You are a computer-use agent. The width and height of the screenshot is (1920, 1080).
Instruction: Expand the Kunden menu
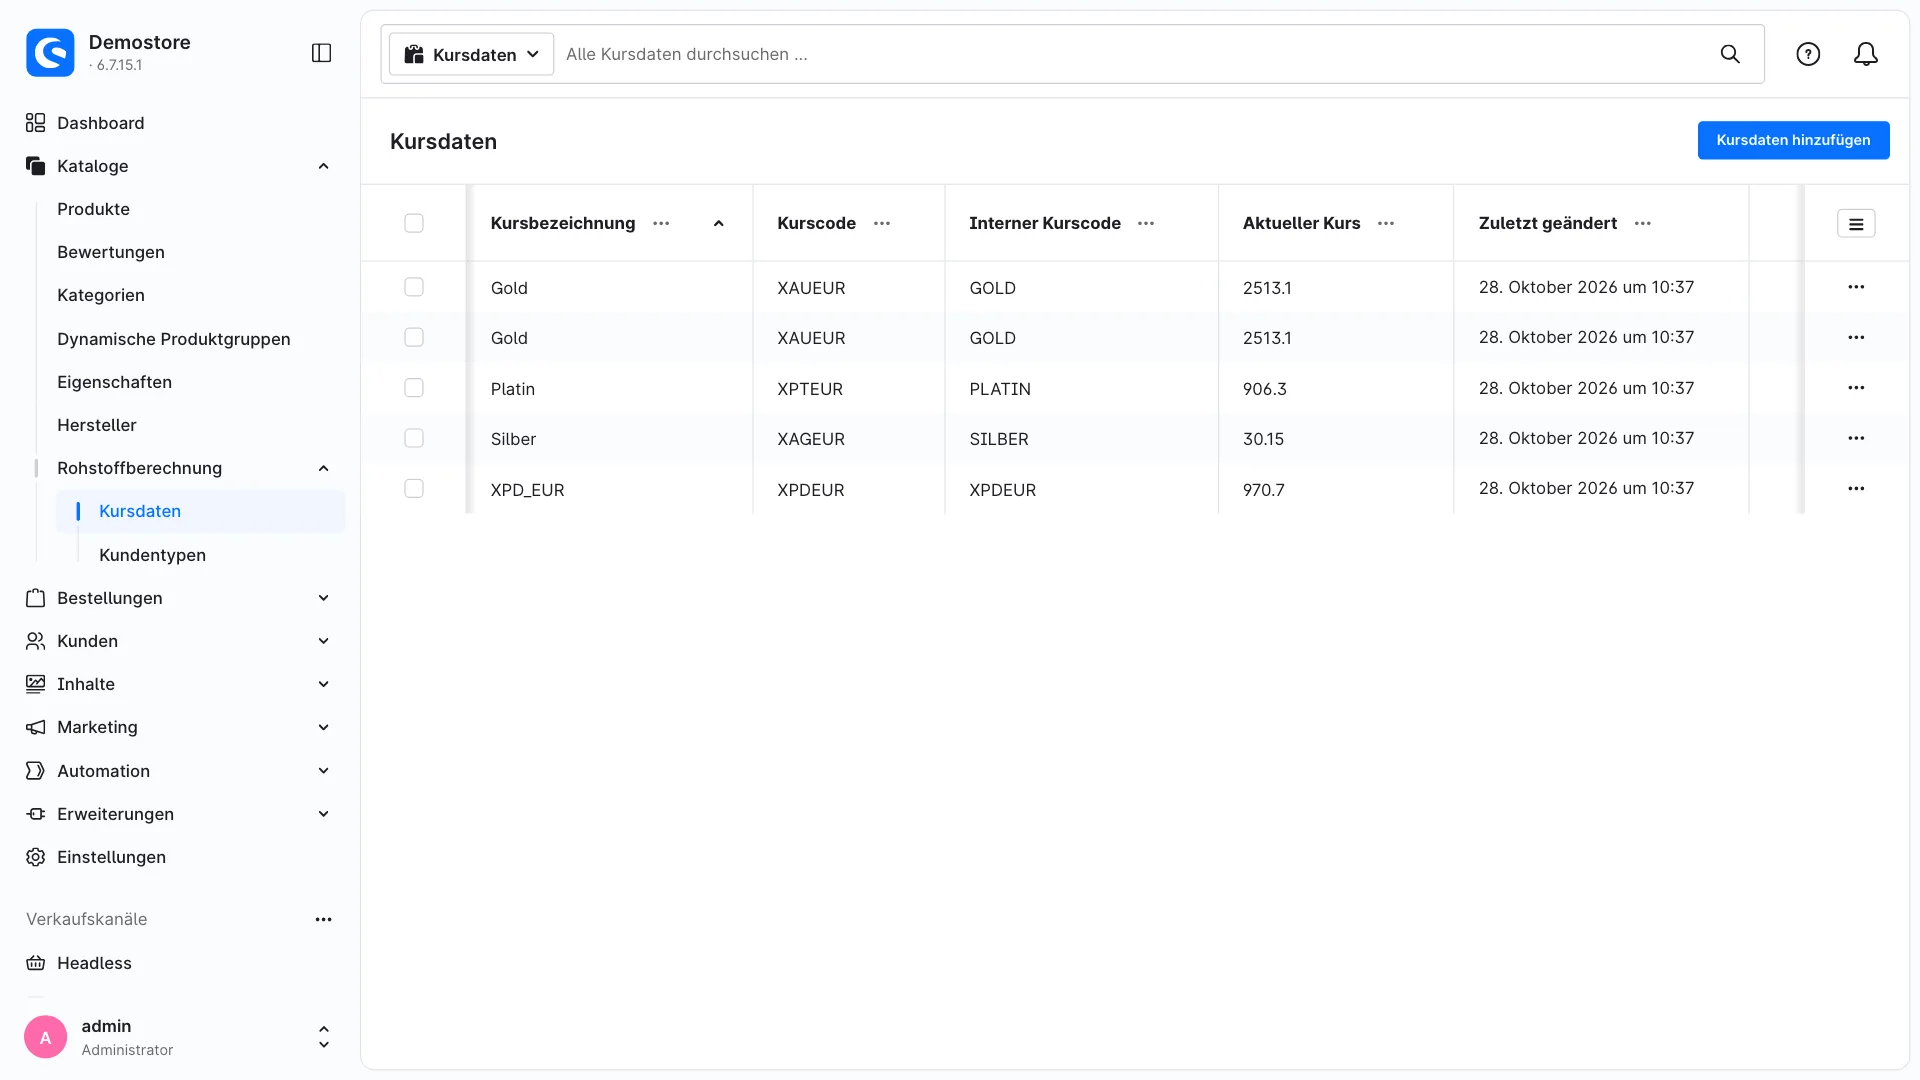tap(323, 641)
